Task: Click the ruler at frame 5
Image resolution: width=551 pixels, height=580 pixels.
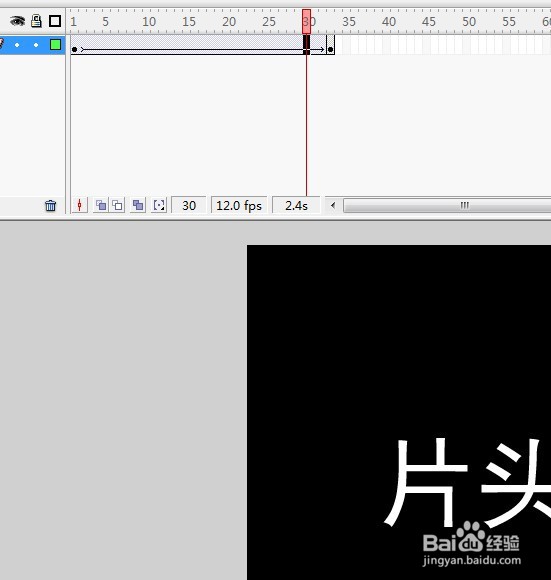Action: 106,22
